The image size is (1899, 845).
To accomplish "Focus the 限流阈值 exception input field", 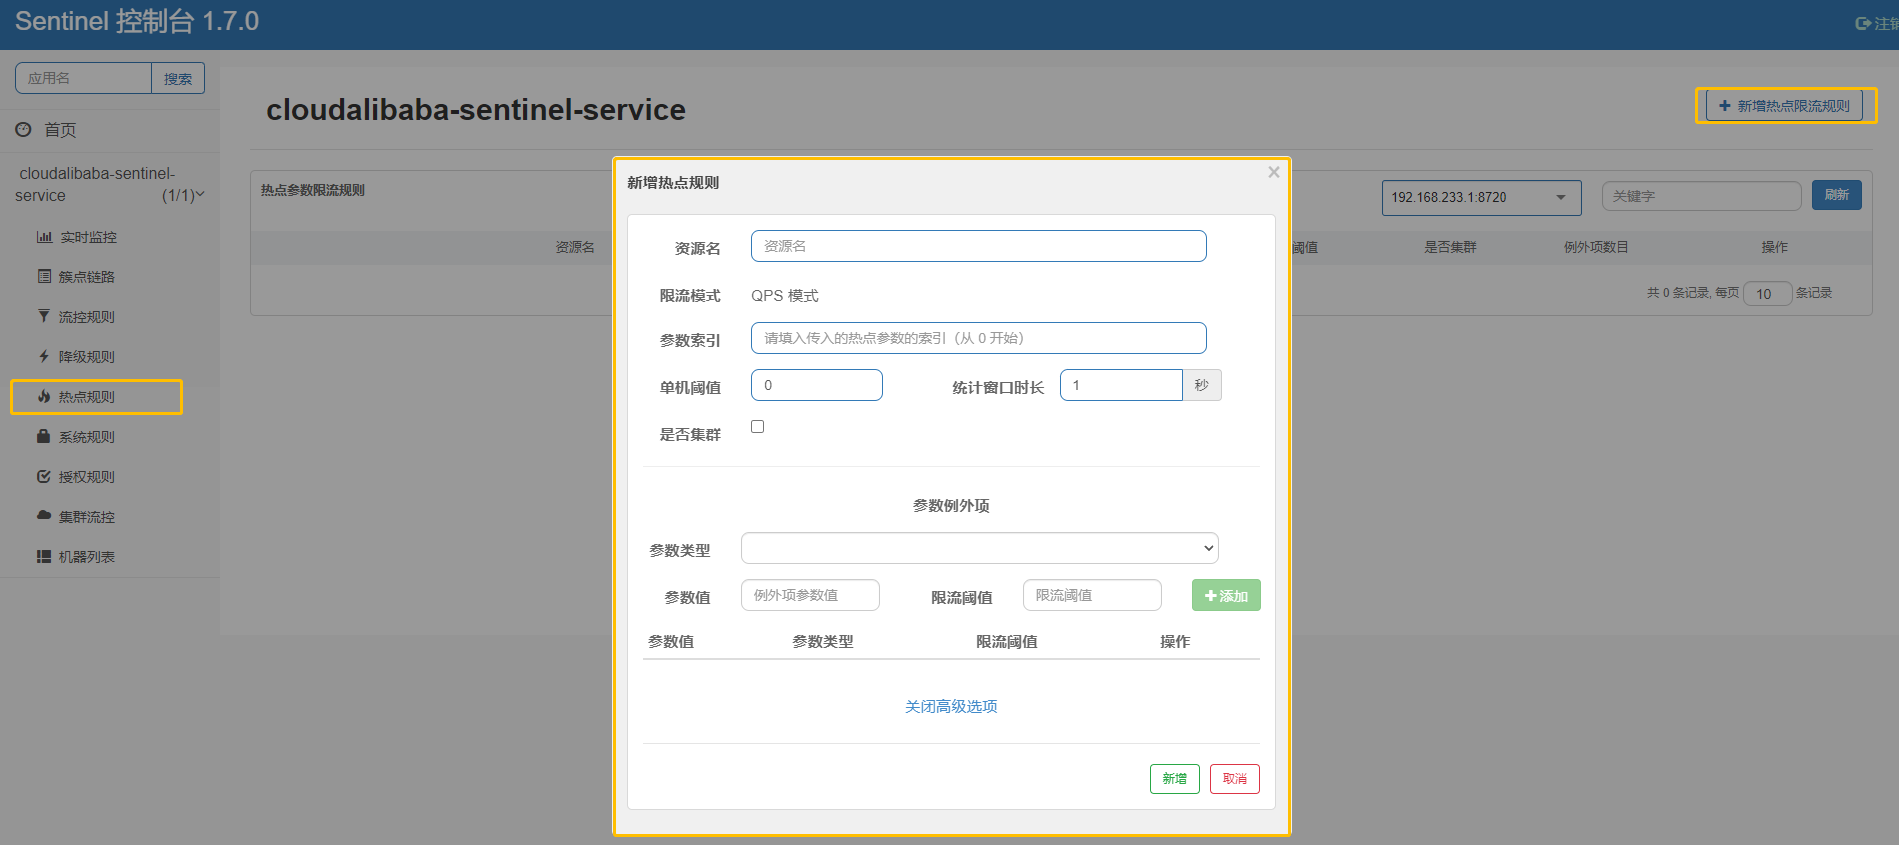I will (x=1092, y=595).
